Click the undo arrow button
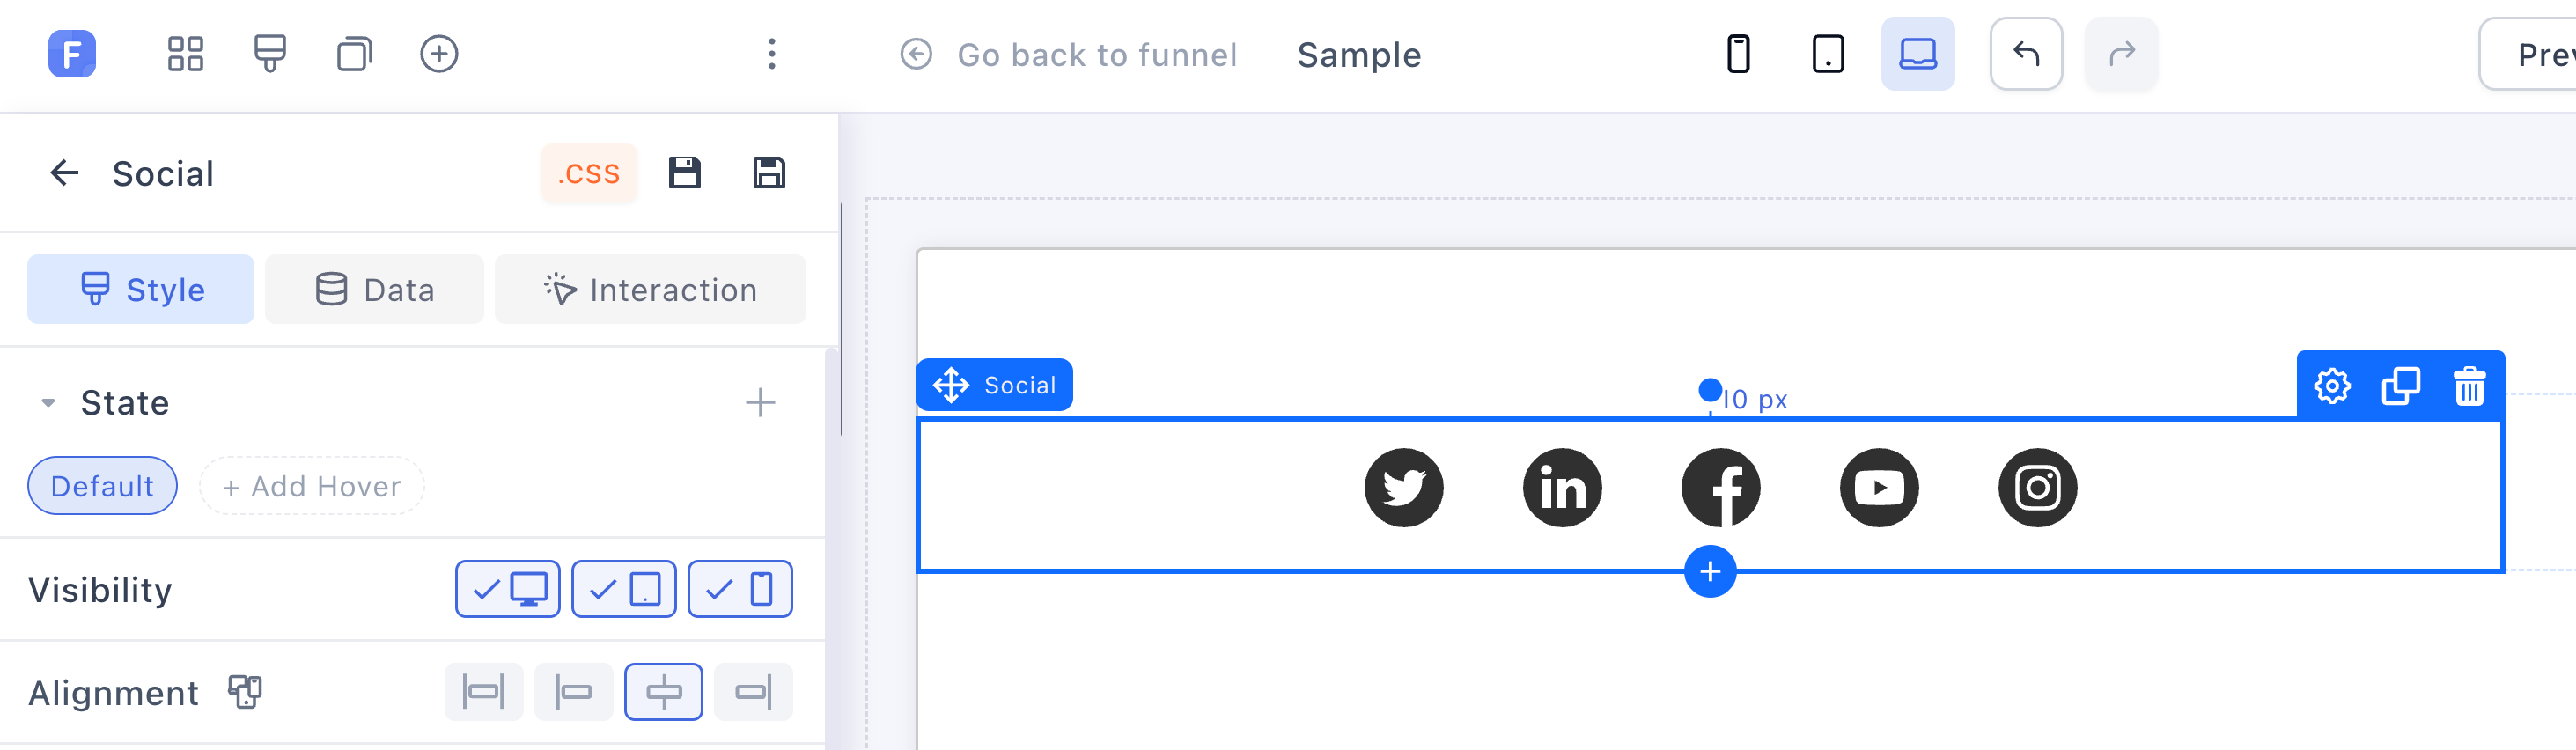Image resolution: width=2576 pixels, height=750 pixels. click(x=2026, y=54)
